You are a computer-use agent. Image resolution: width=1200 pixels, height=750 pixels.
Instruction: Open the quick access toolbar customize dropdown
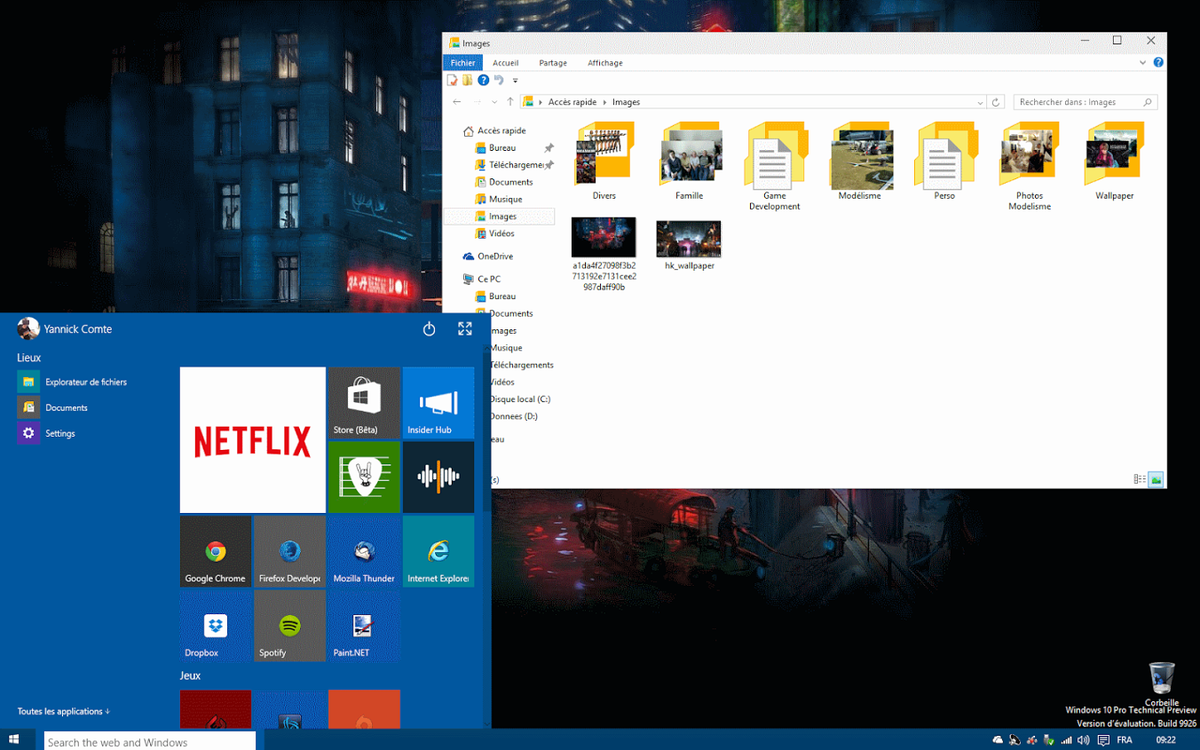click(x=515, y=81)
